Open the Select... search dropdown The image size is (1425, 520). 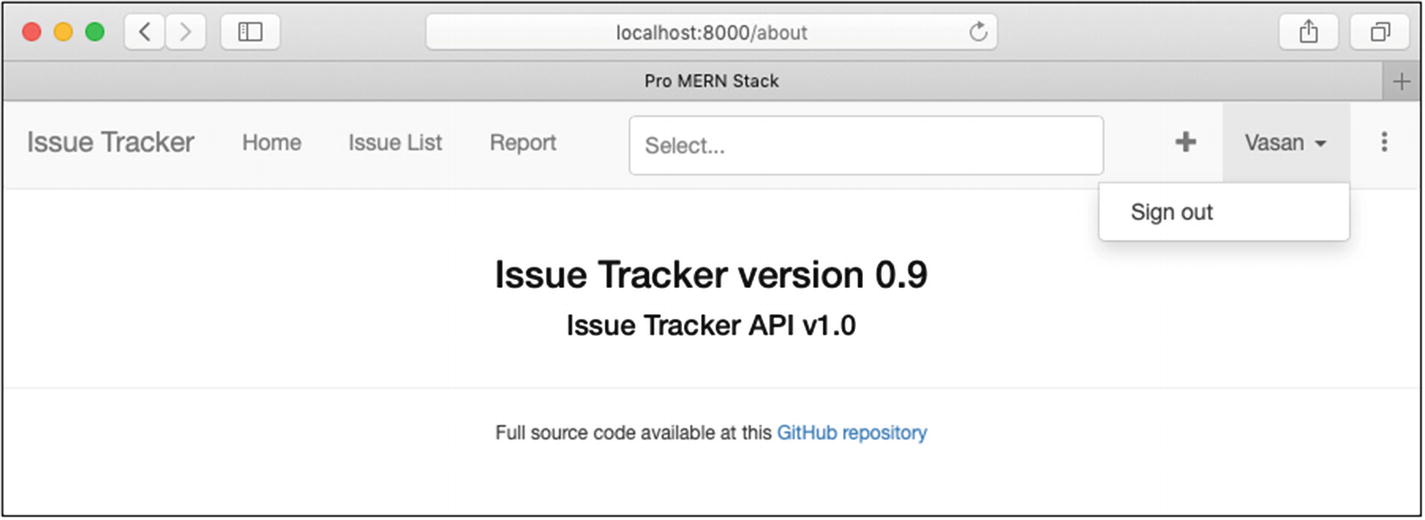(865, 146)
